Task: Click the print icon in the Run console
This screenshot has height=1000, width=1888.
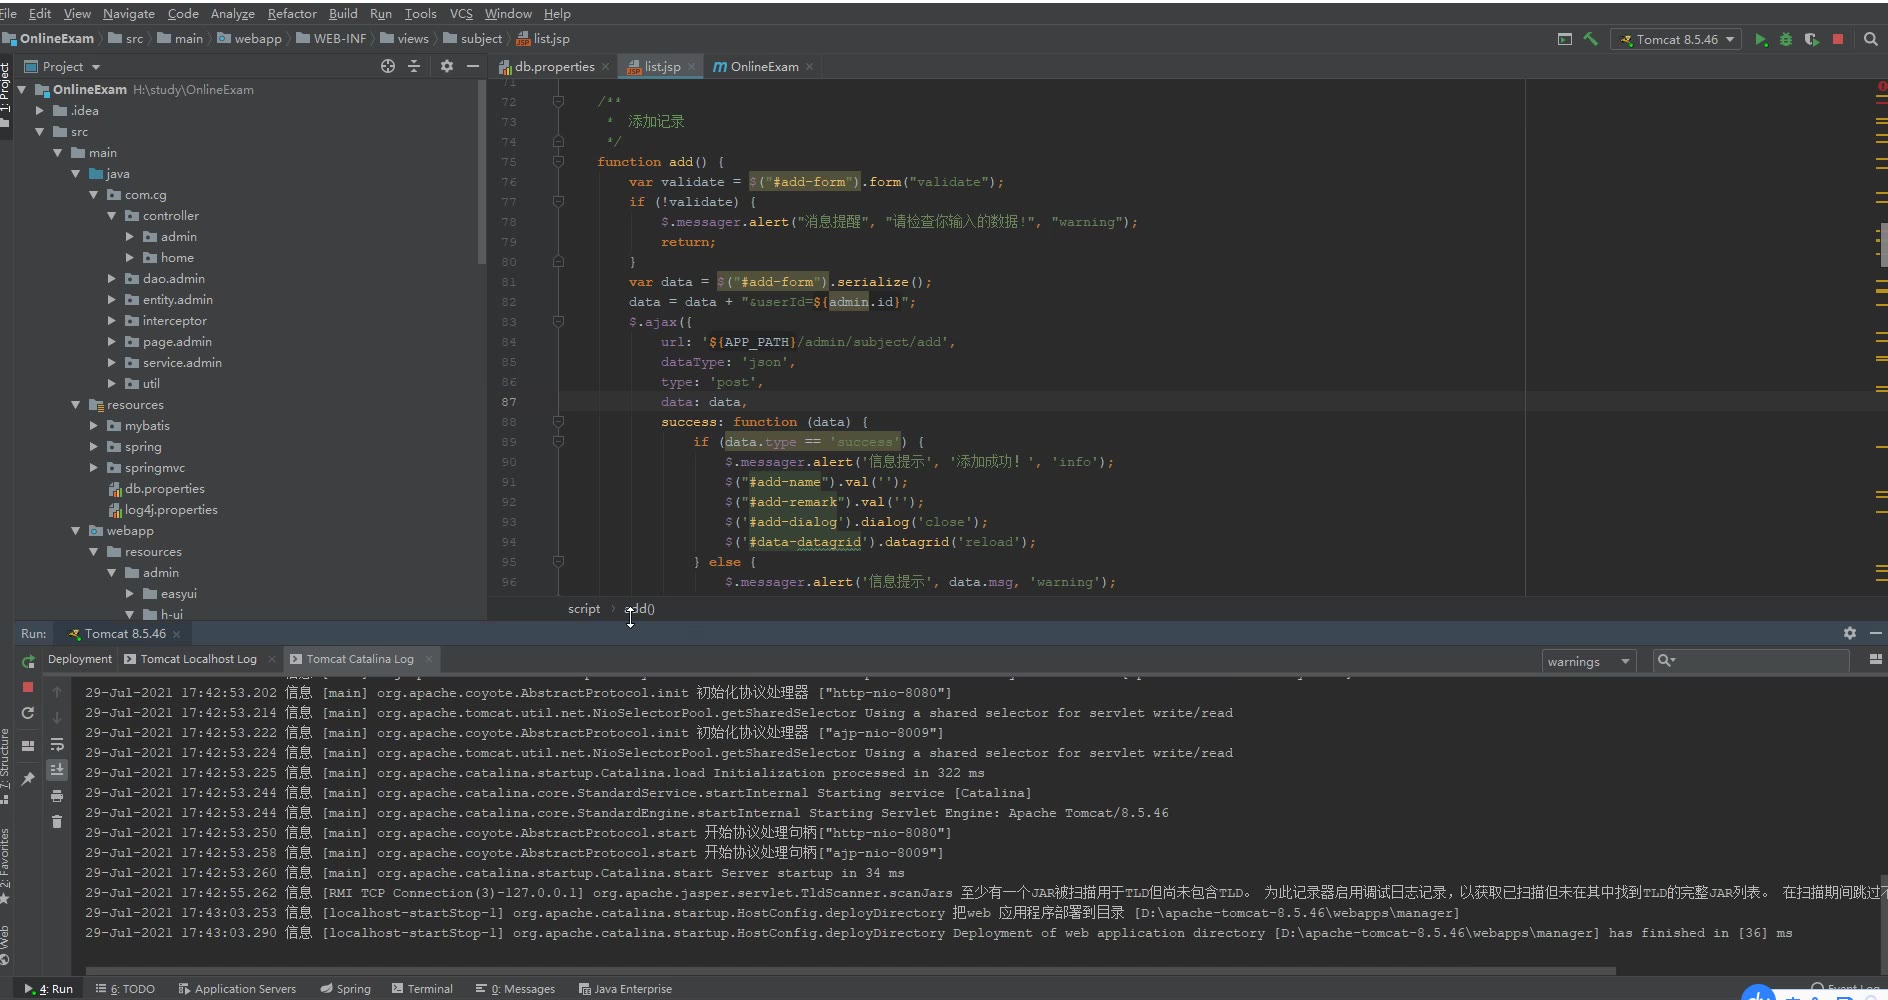Action: (x=57, y=796)
